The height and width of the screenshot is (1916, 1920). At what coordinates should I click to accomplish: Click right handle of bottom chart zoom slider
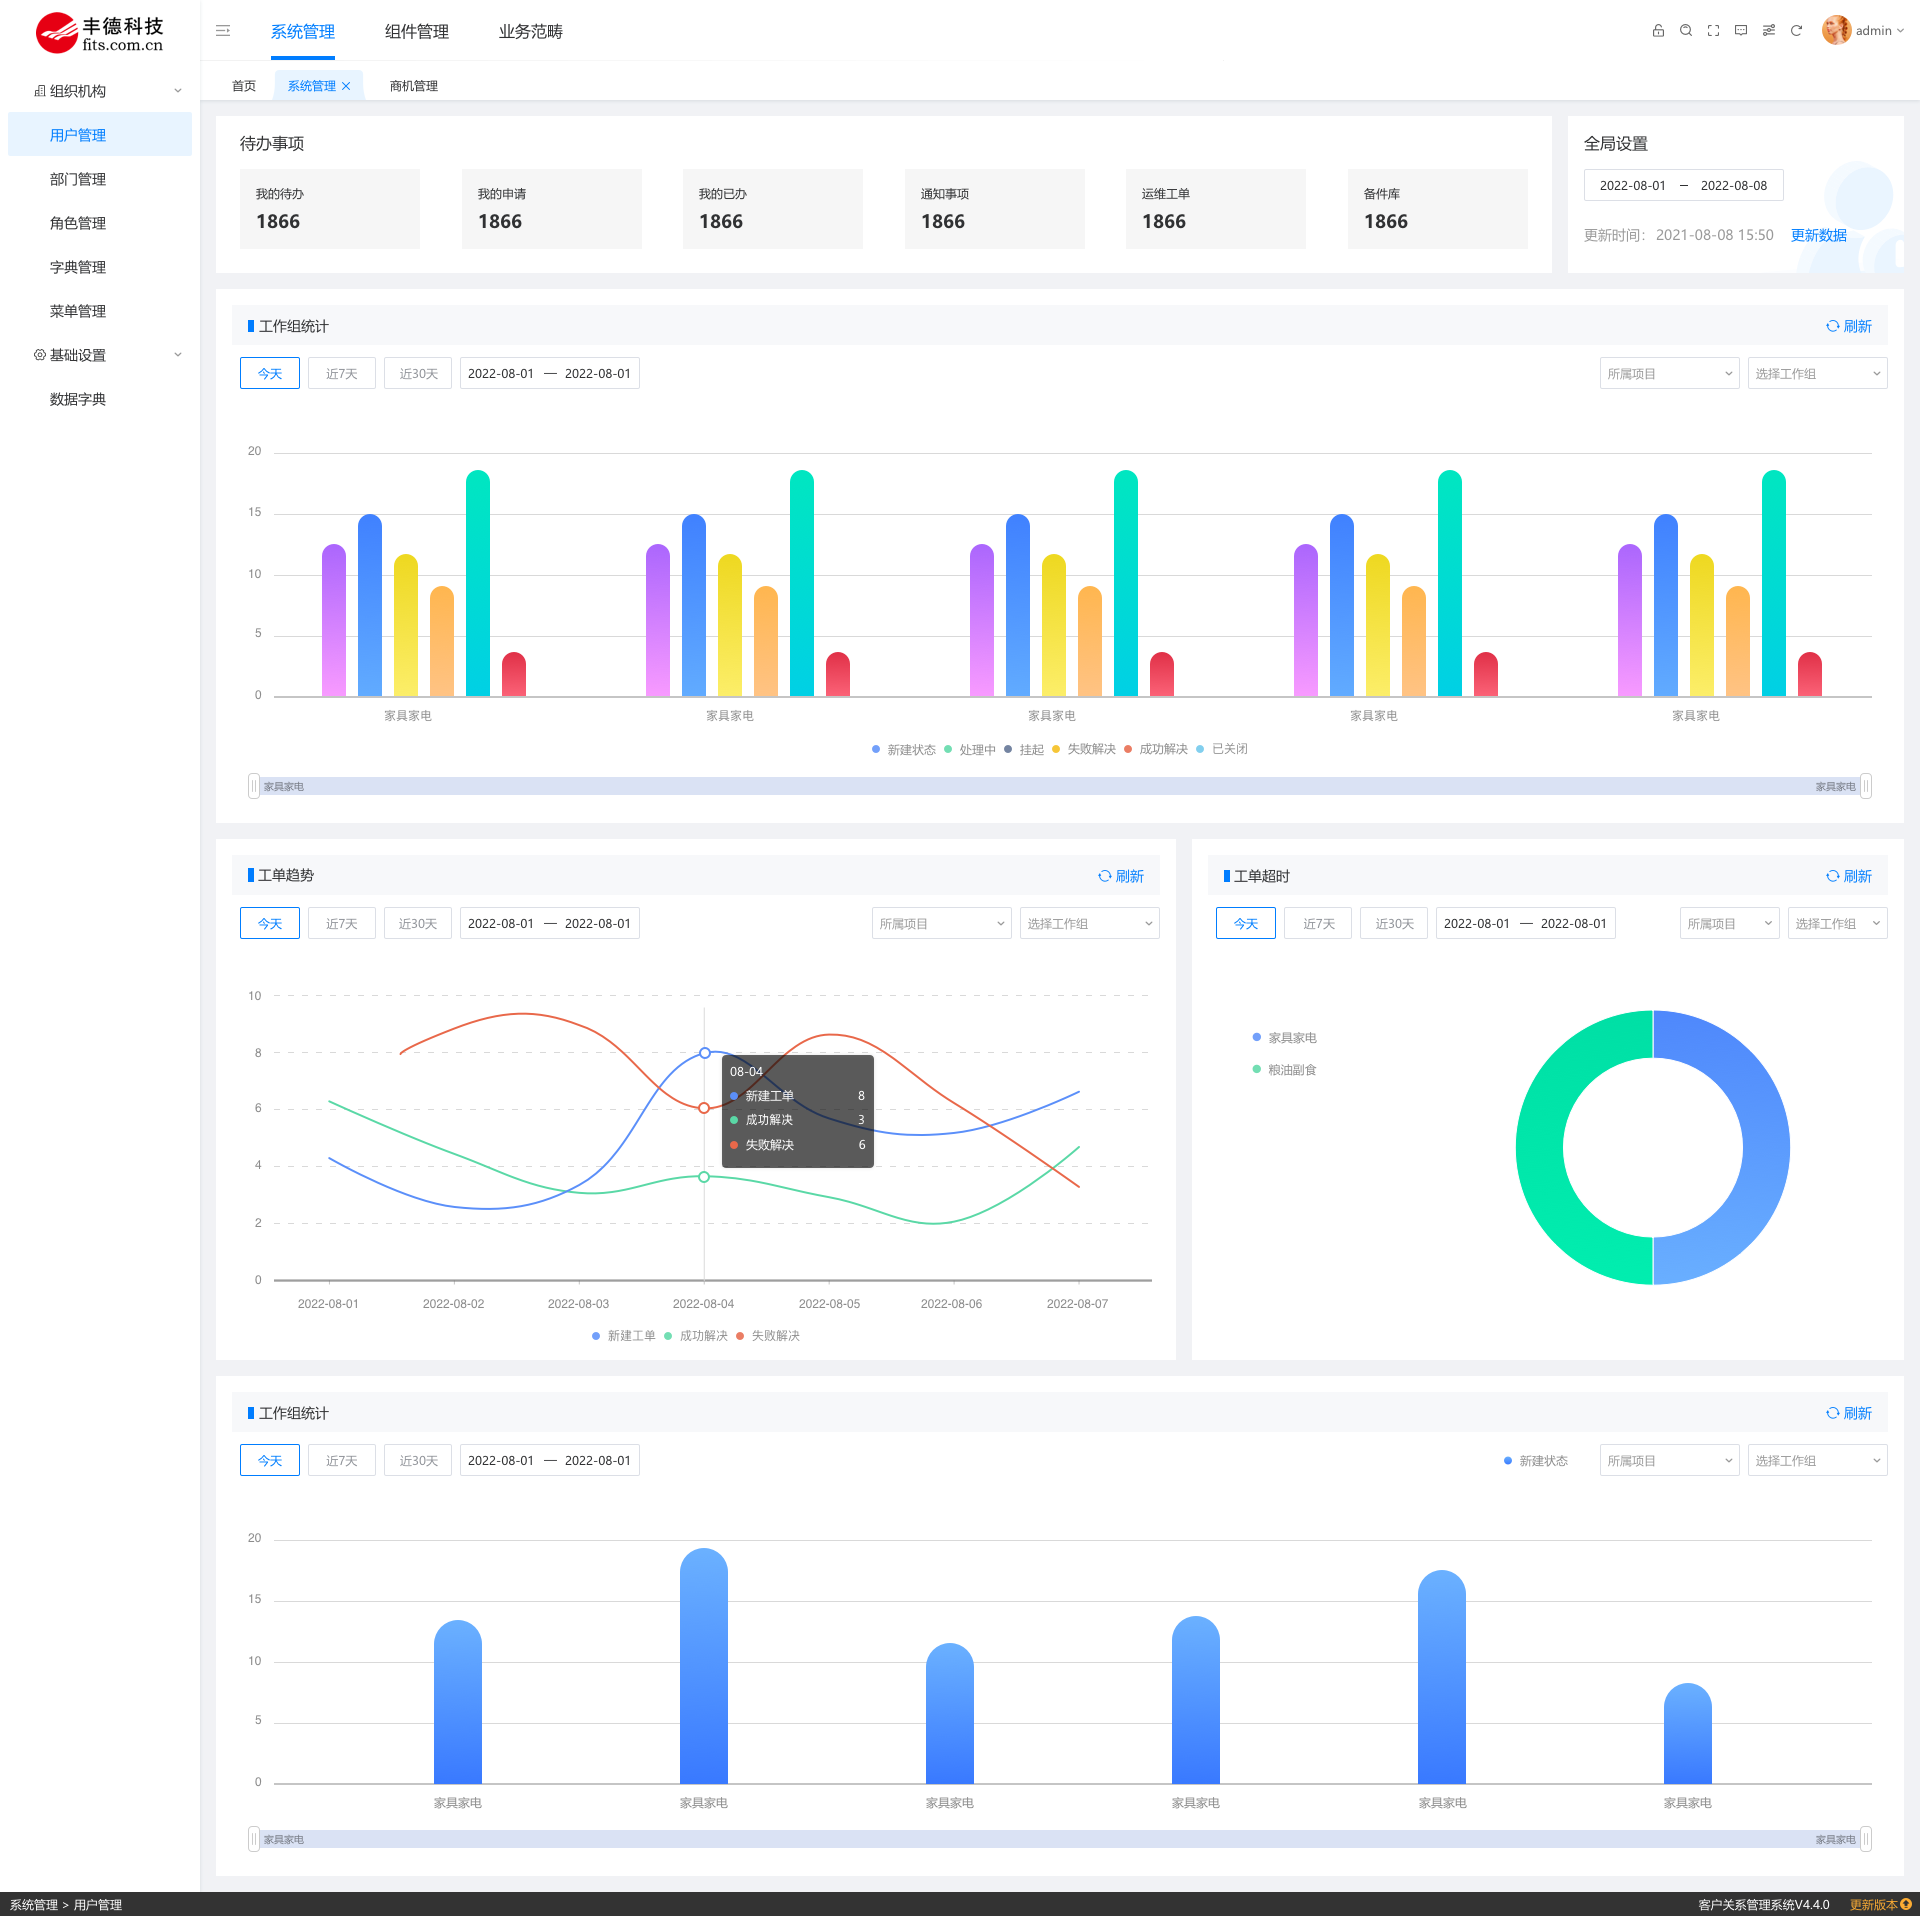(x=1866, y=1839)
